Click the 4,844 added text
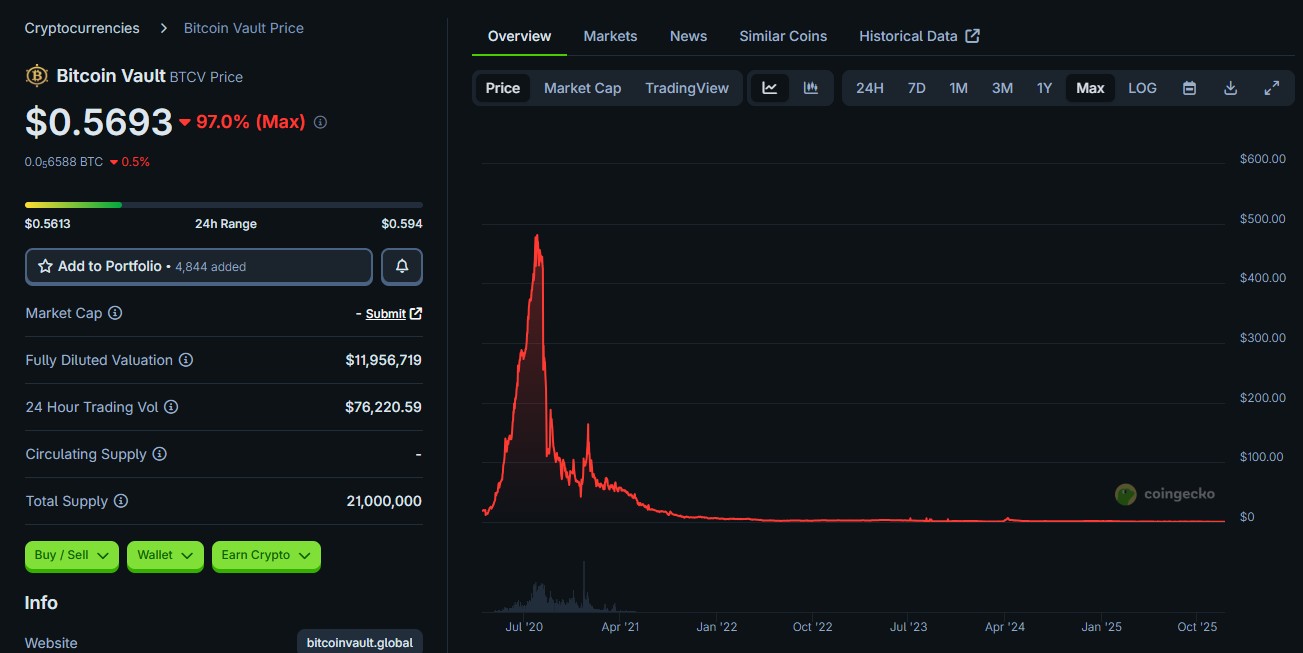This screenshot has width=1303, height=653. click(211, 267)
